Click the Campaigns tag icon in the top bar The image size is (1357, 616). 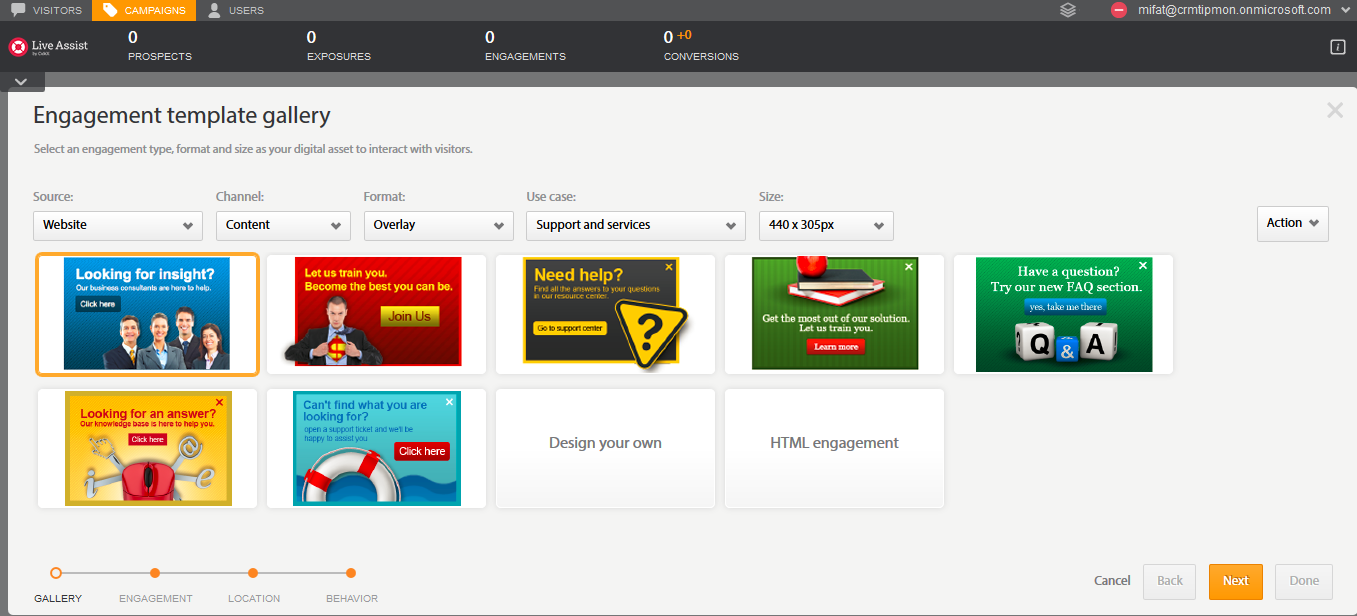108,10
